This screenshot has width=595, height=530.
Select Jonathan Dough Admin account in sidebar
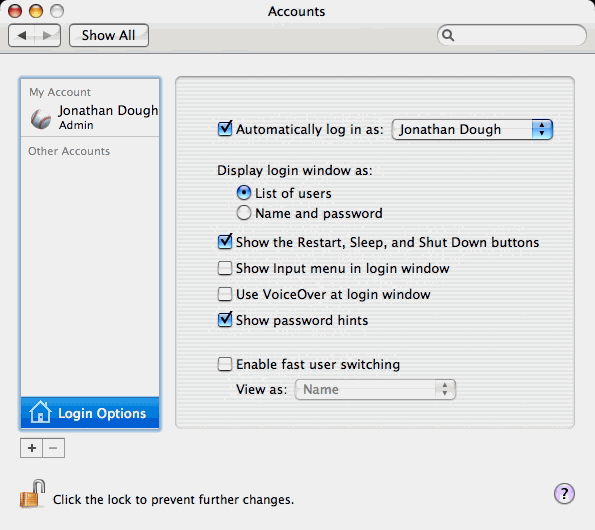(x=90, y=118)
